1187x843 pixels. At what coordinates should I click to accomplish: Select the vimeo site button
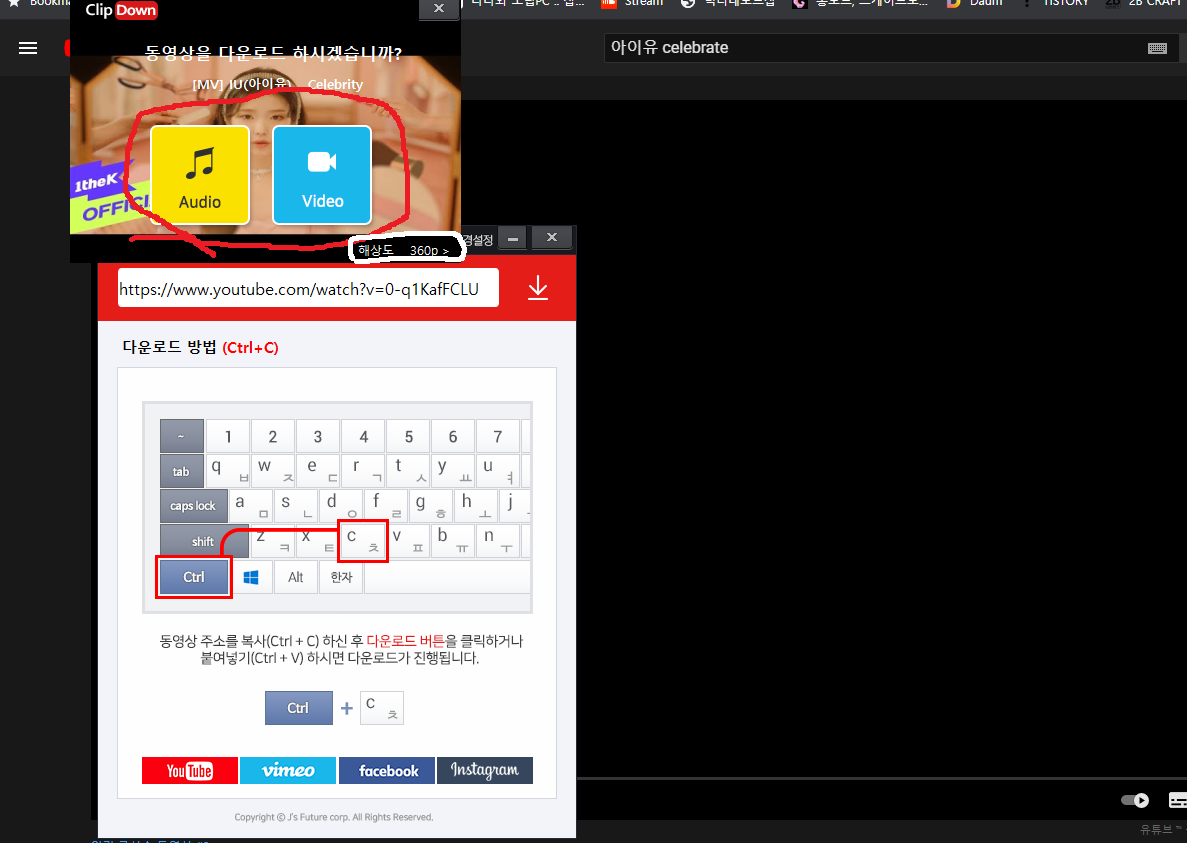(x=288, y=770)
